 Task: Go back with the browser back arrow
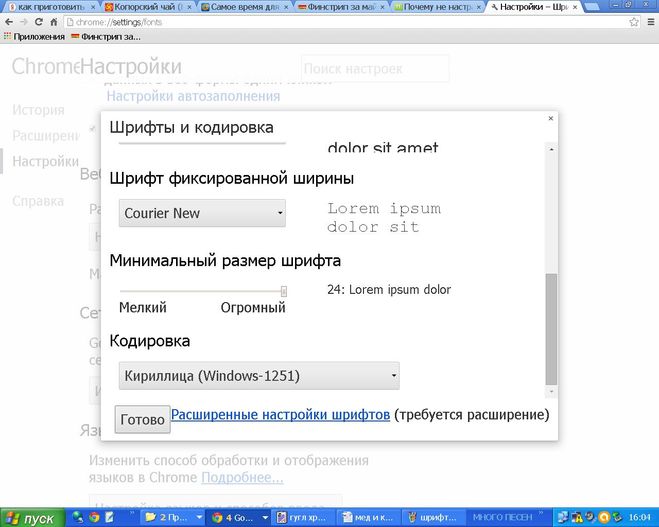pyautogui.click(x=9, y=22)
